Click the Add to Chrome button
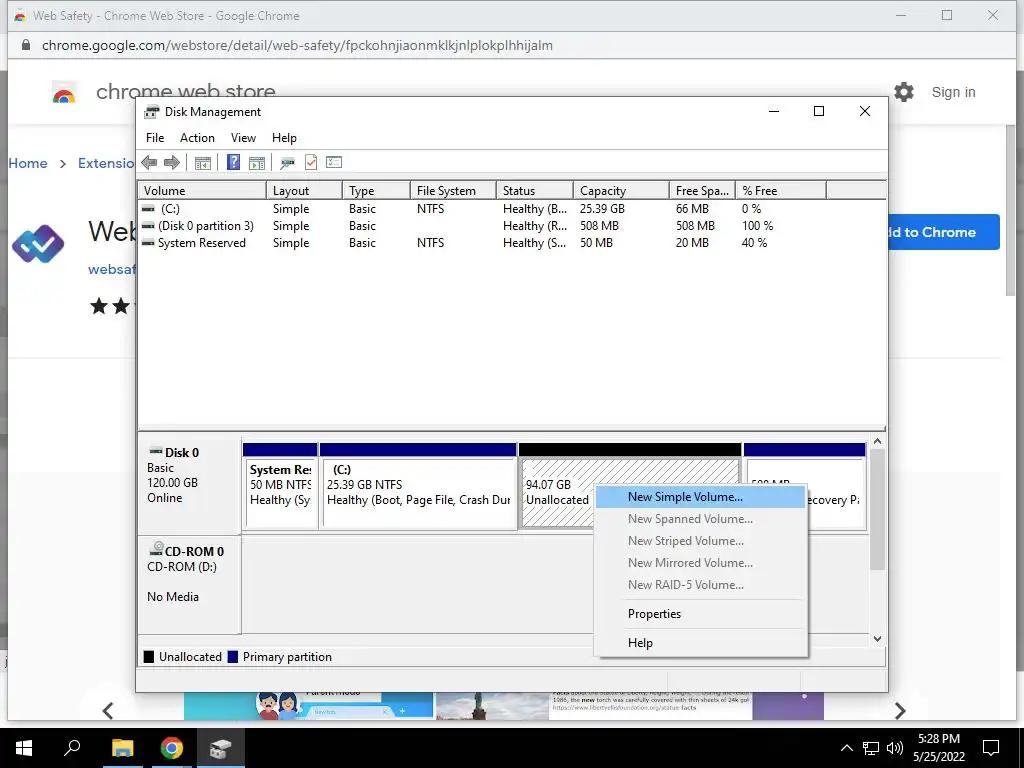 pos(942,232)
